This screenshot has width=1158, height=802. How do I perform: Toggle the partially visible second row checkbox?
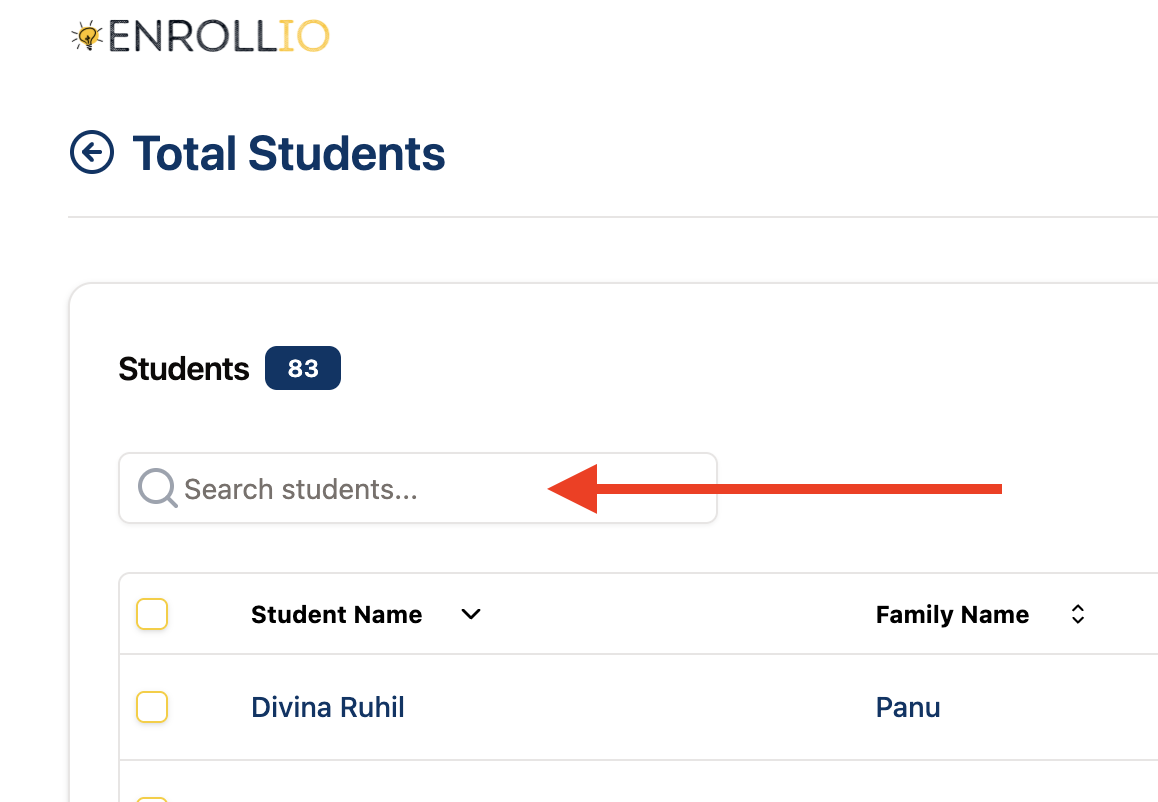click(x=152, y=799)
